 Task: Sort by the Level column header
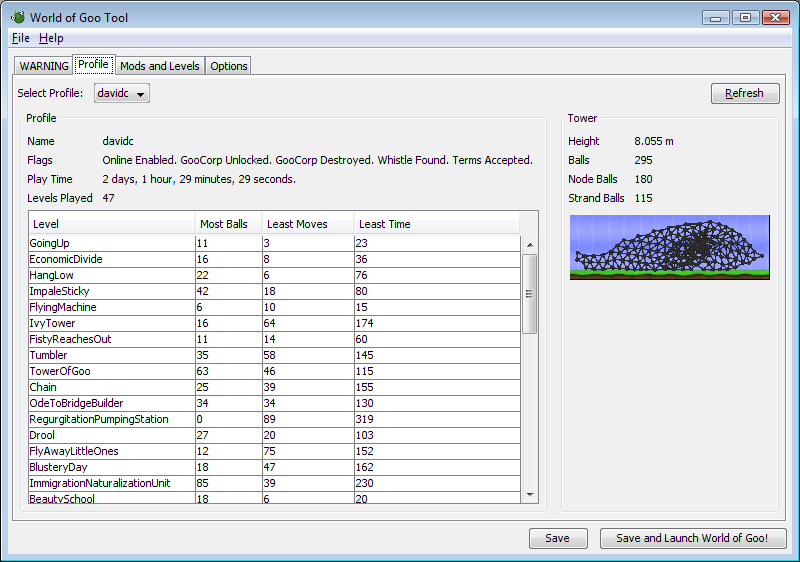pyautogui.click(x=111, y=224)
